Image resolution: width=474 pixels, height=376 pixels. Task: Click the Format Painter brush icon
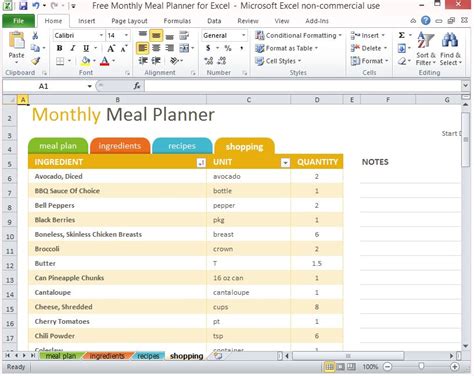pos(36,61)
